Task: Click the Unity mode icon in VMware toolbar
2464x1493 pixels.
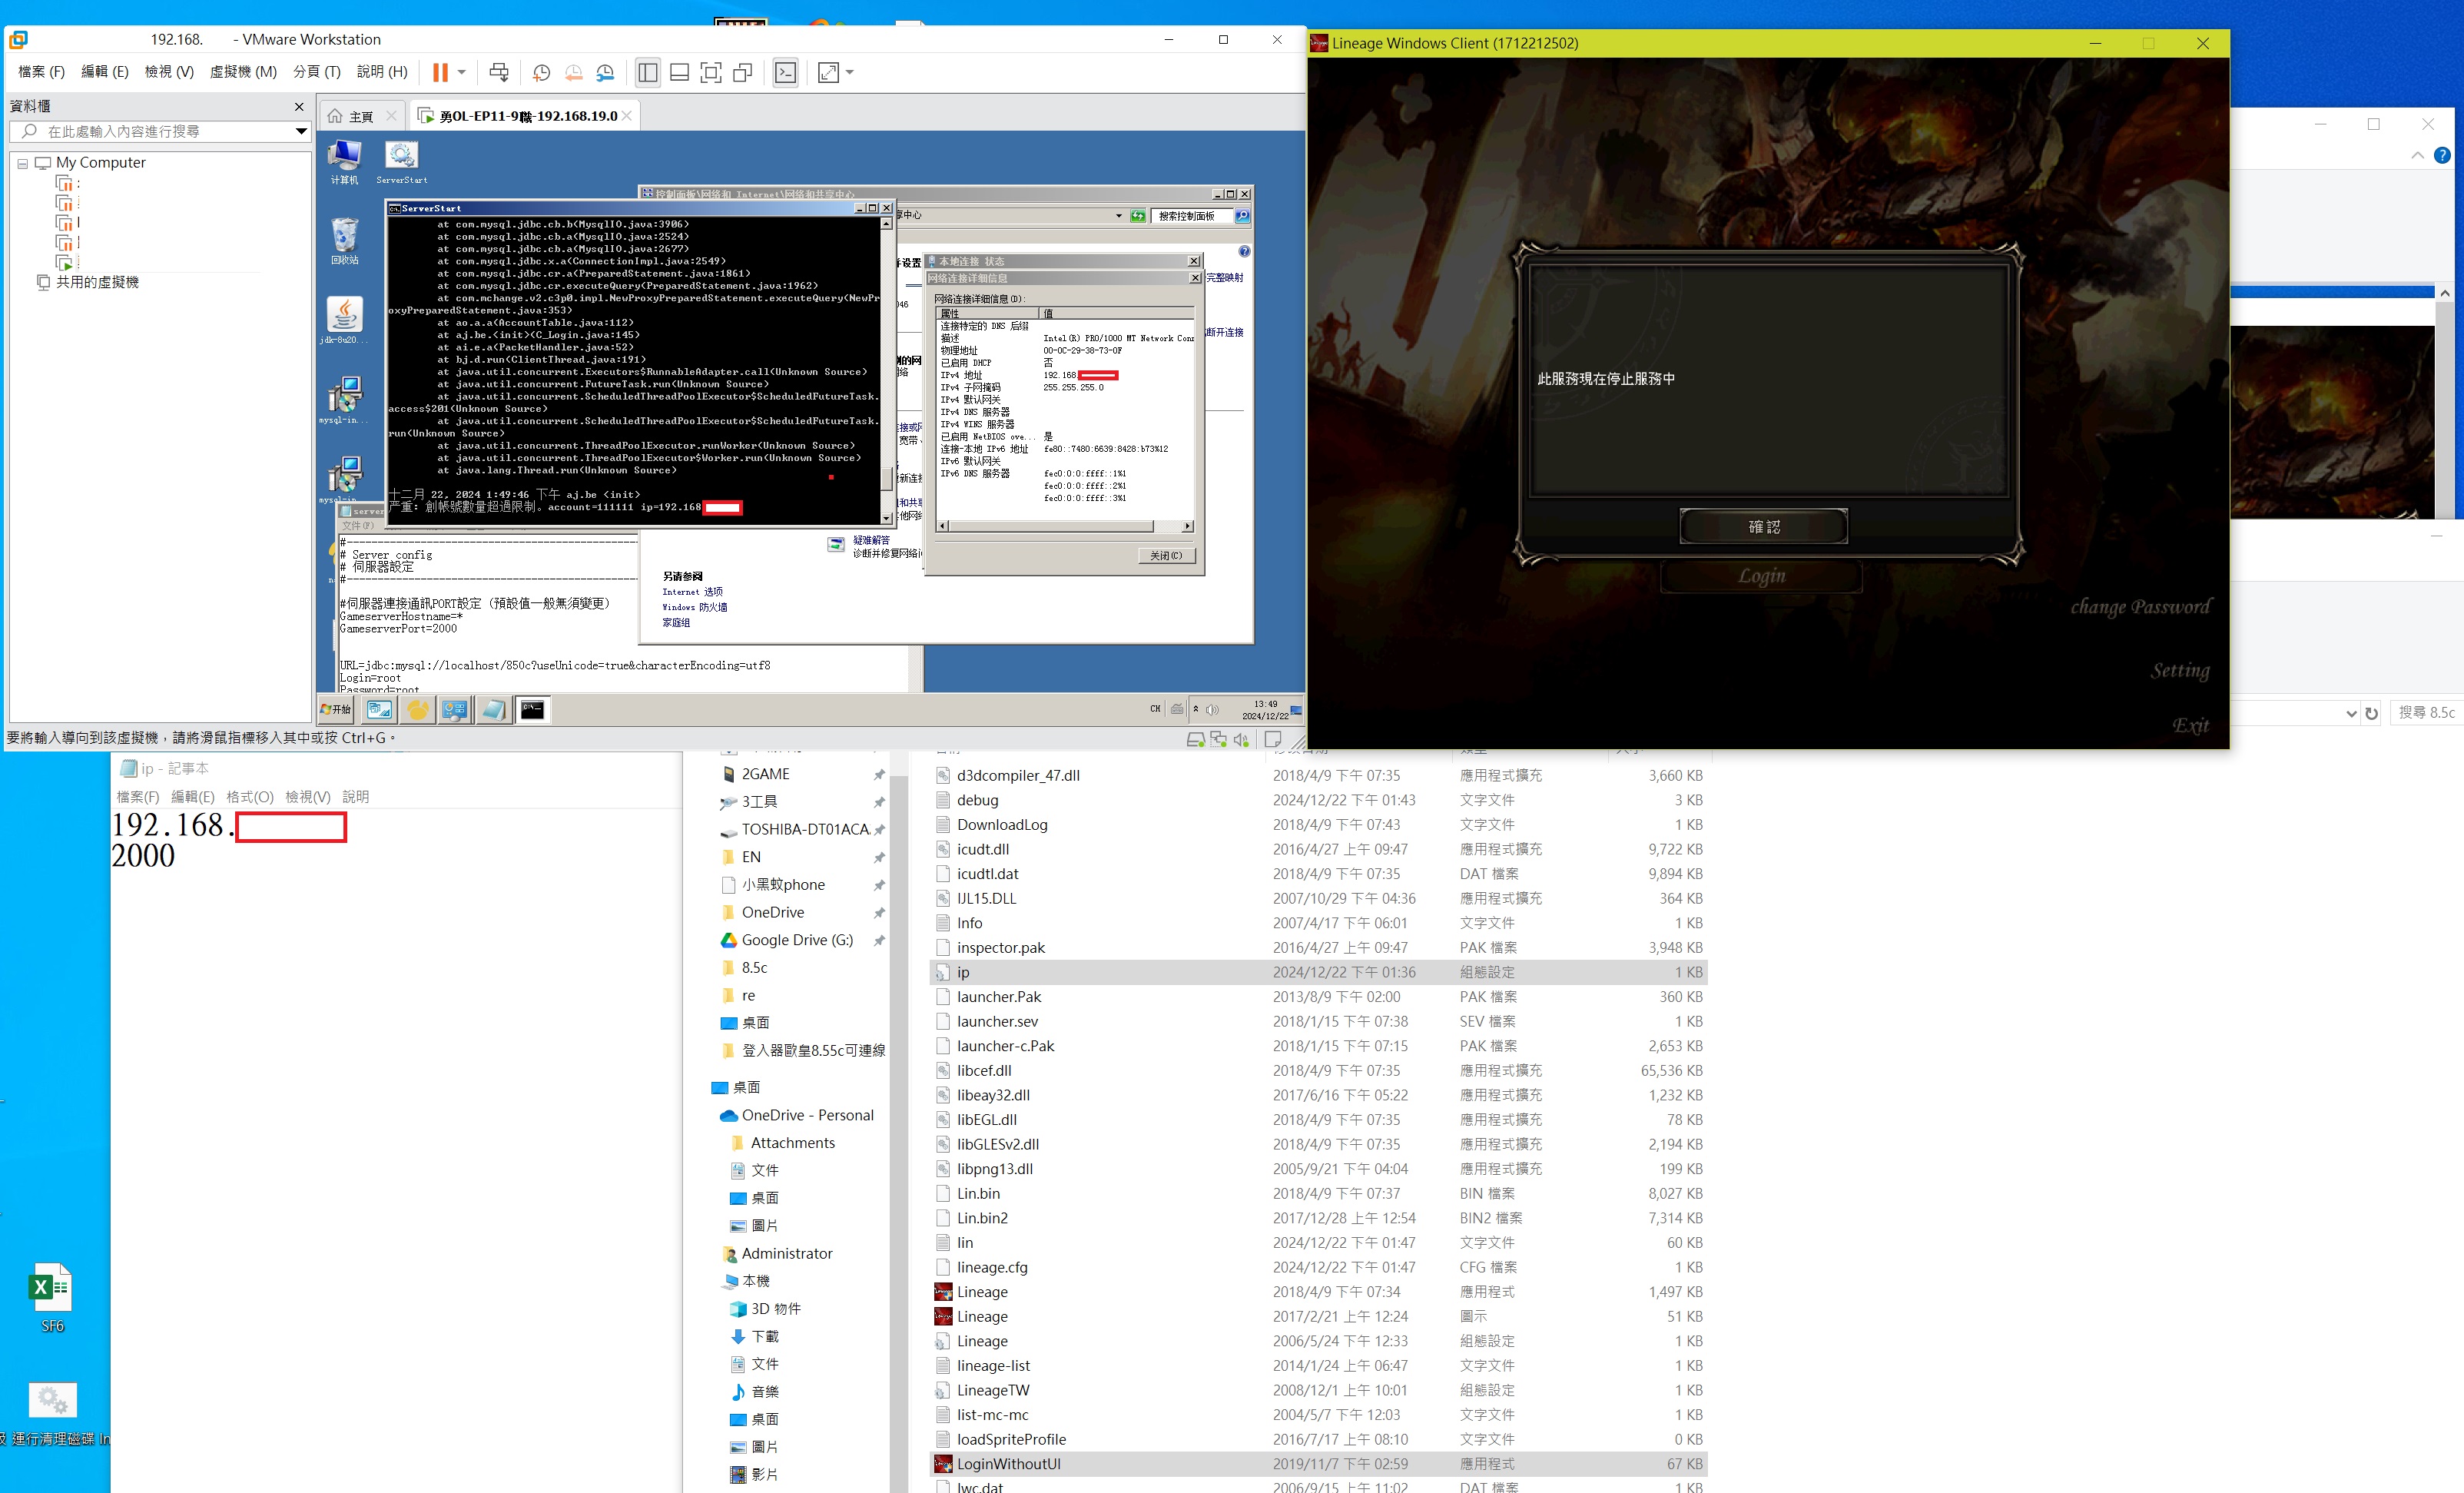Action: (743, 72)
